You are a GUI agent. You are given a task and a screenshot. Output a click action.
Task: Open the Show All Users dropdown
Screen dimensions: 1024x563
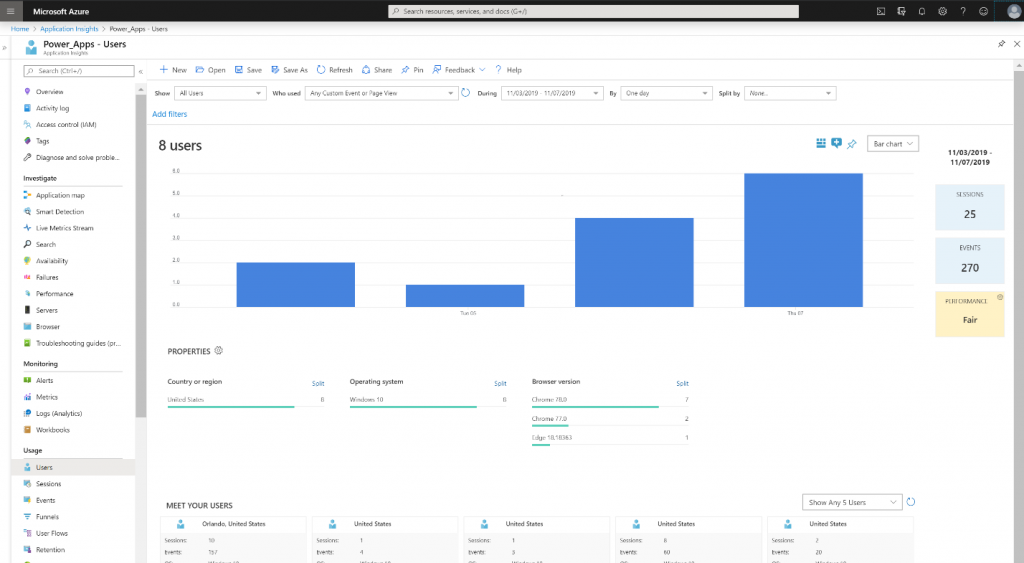[x=220, y=93]
